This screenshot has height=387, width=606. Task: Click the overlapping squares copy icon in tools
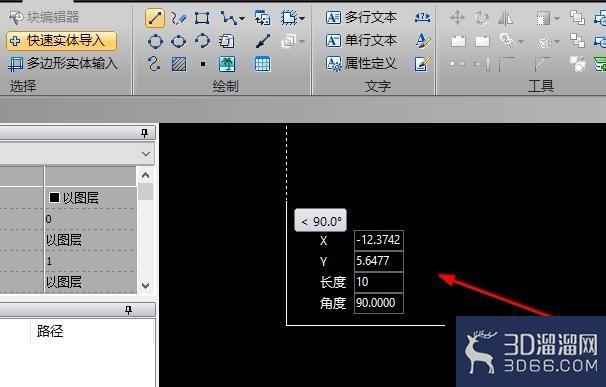coord(577,17)
